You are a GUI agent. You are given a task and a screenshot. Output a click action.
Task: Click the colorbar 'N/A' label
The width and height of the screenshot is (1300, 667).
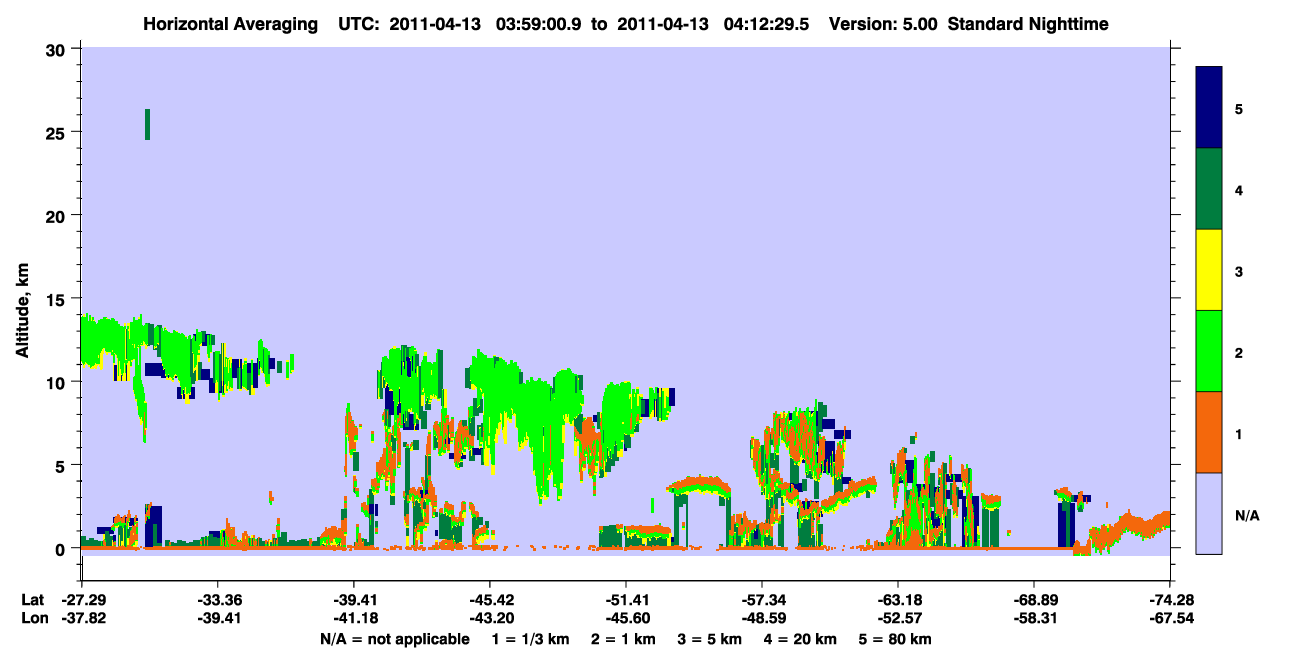[1246, 515]
